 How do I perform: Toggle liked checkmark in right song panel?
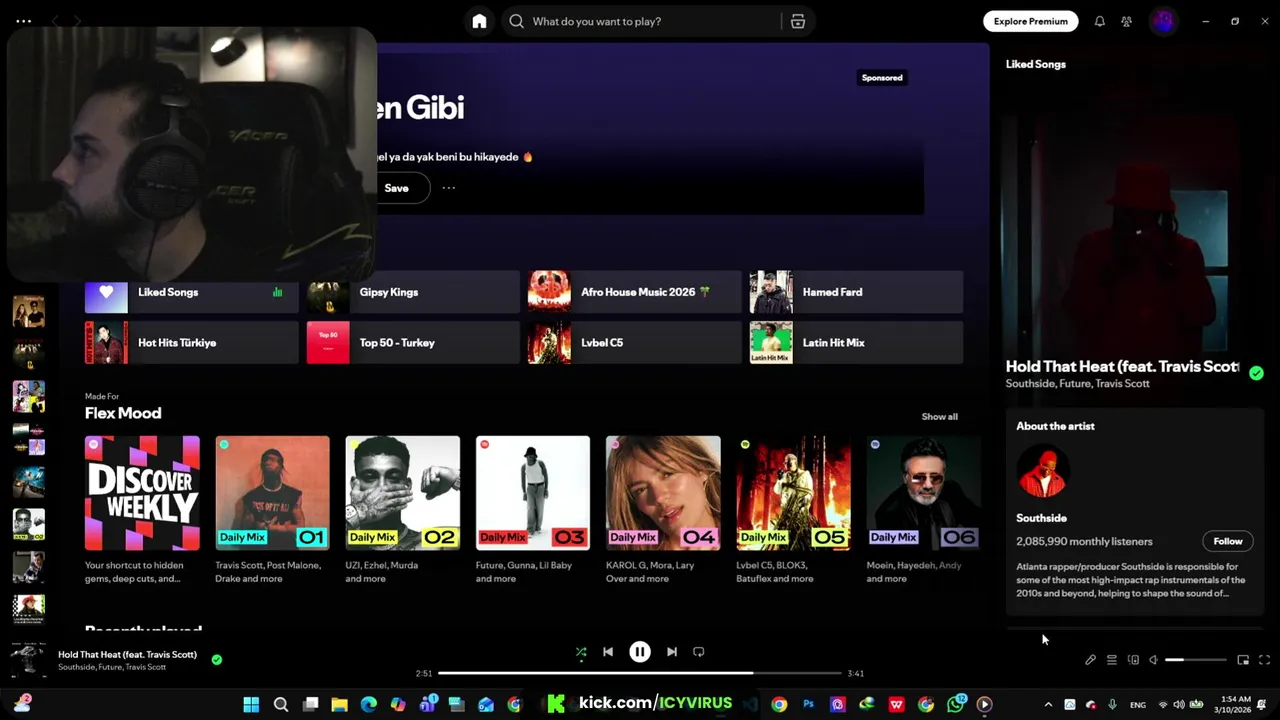point(1256,373)
